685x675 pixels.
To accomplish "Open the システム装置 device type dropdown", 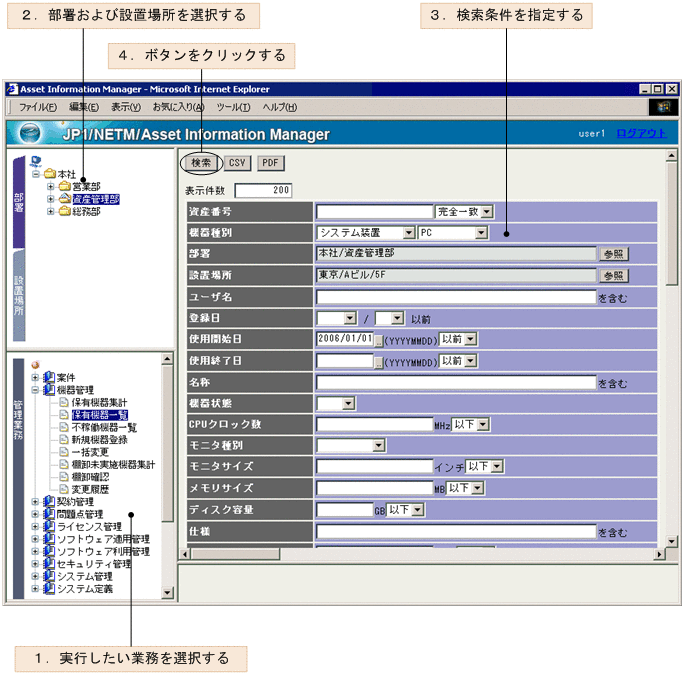I will pyautogui.click(x=363, y=233).
